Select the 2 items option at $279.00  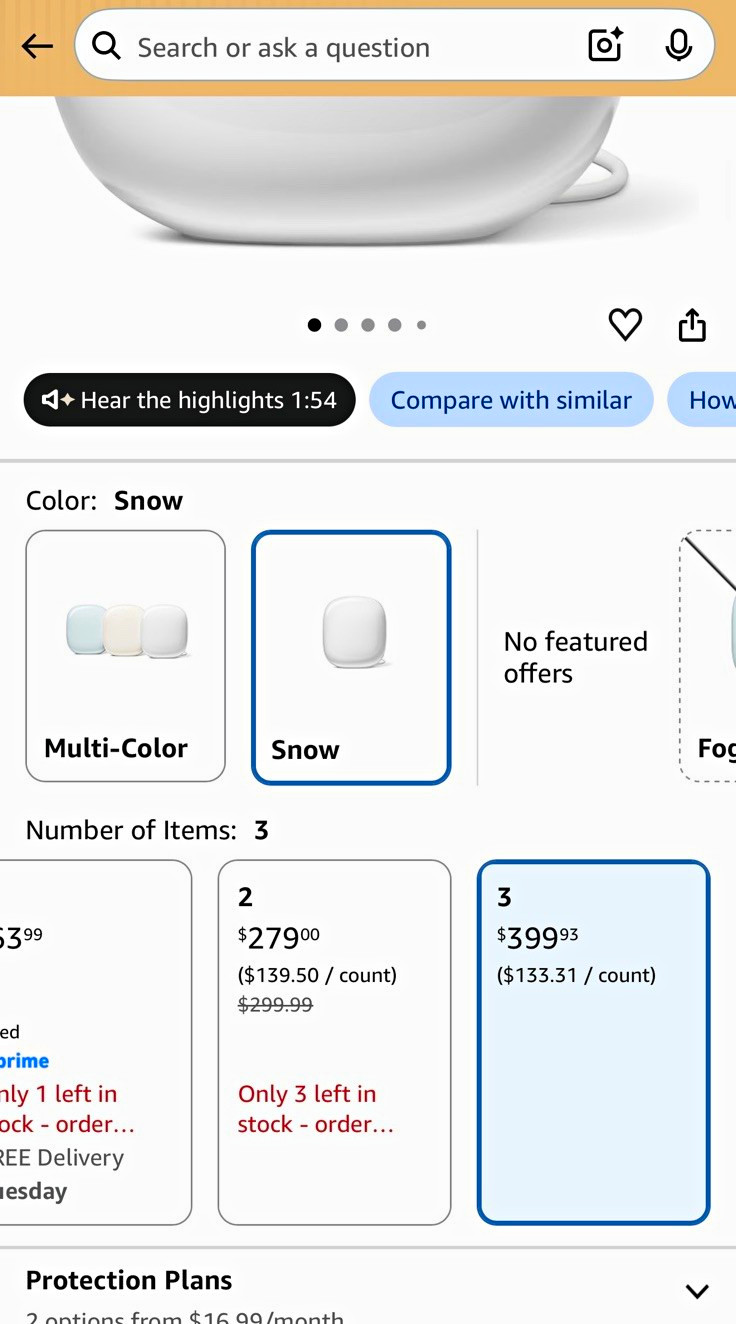pyautogui.click(x=334, y=1042)
